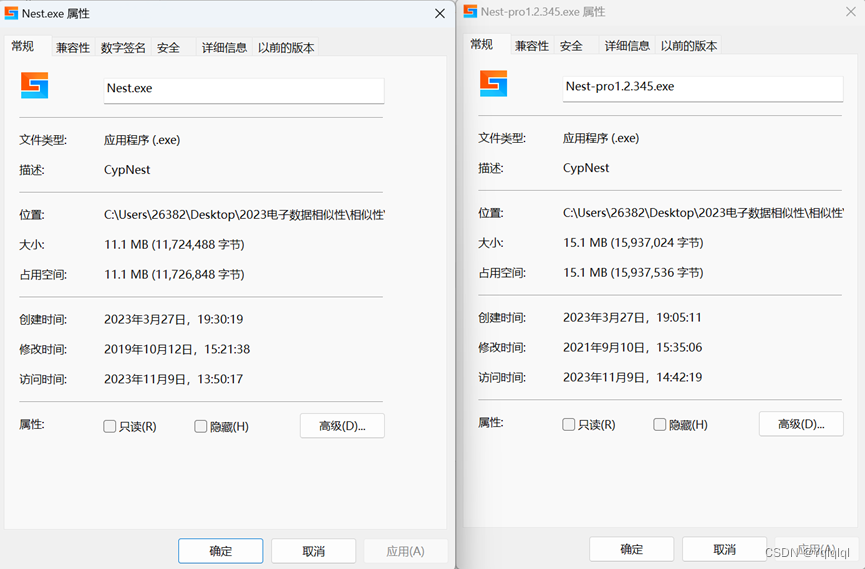Select the 常规 tab in Nest-pro1.2.345.exe properties
Image resolution: width=865 pixels, height=569 pixels.
pyautogui.click(x=482, y=45)
